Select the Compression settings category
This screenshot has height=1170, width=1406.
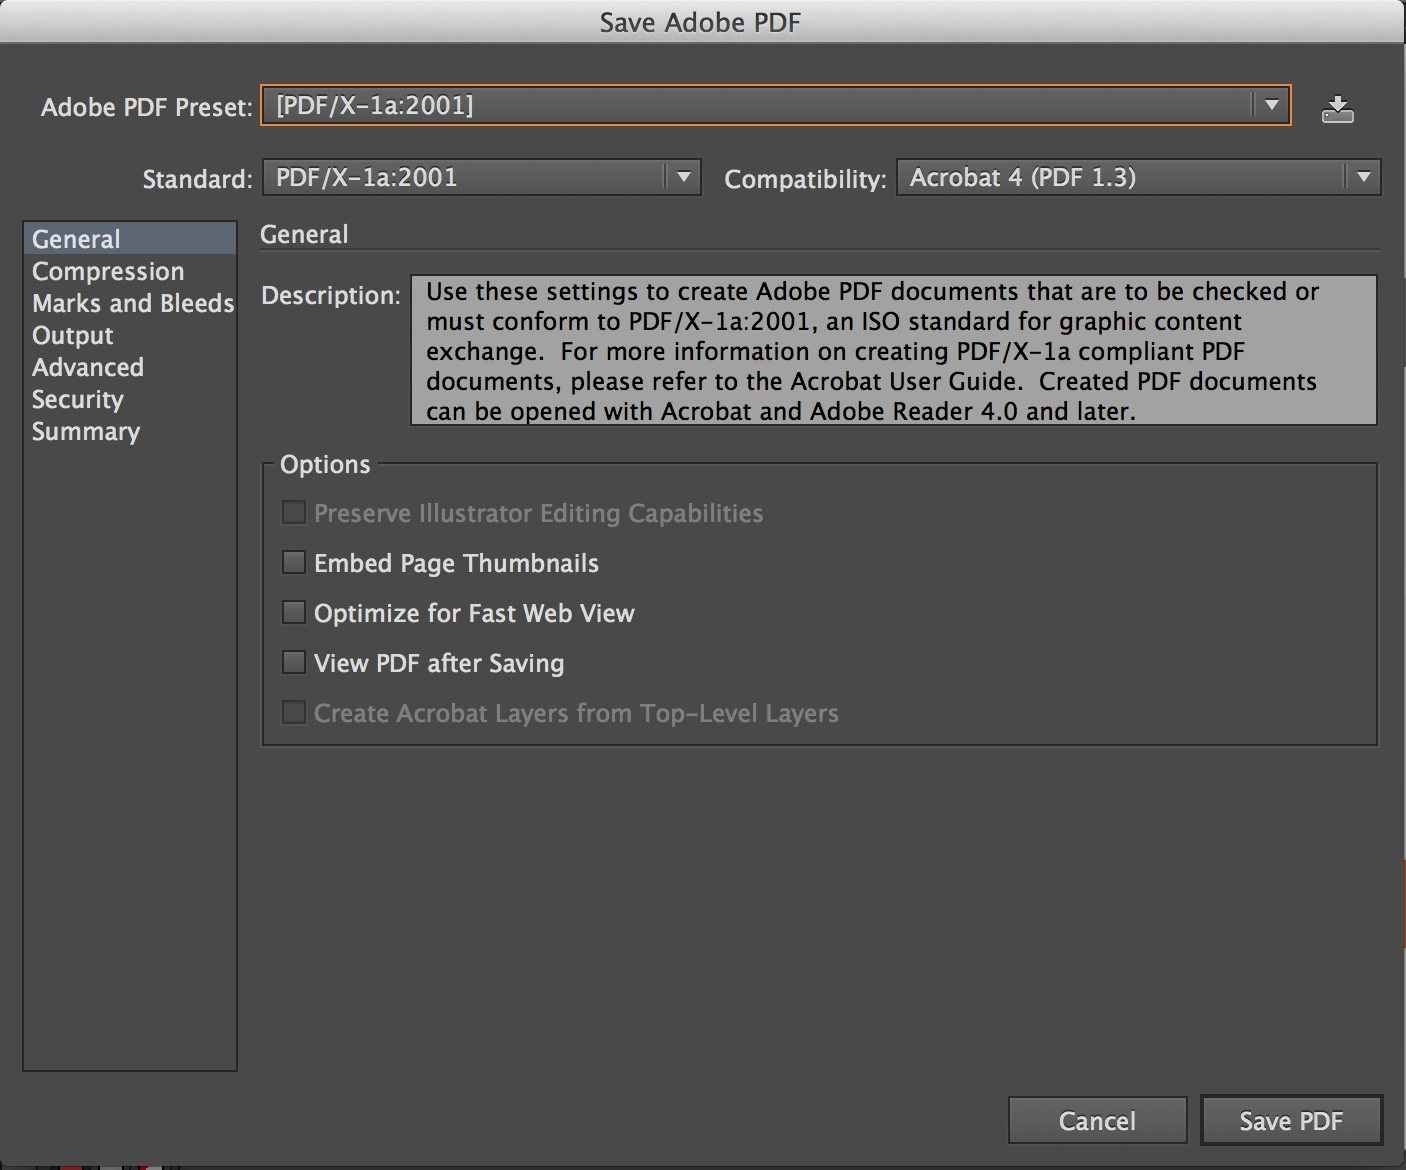coord(108,271)
